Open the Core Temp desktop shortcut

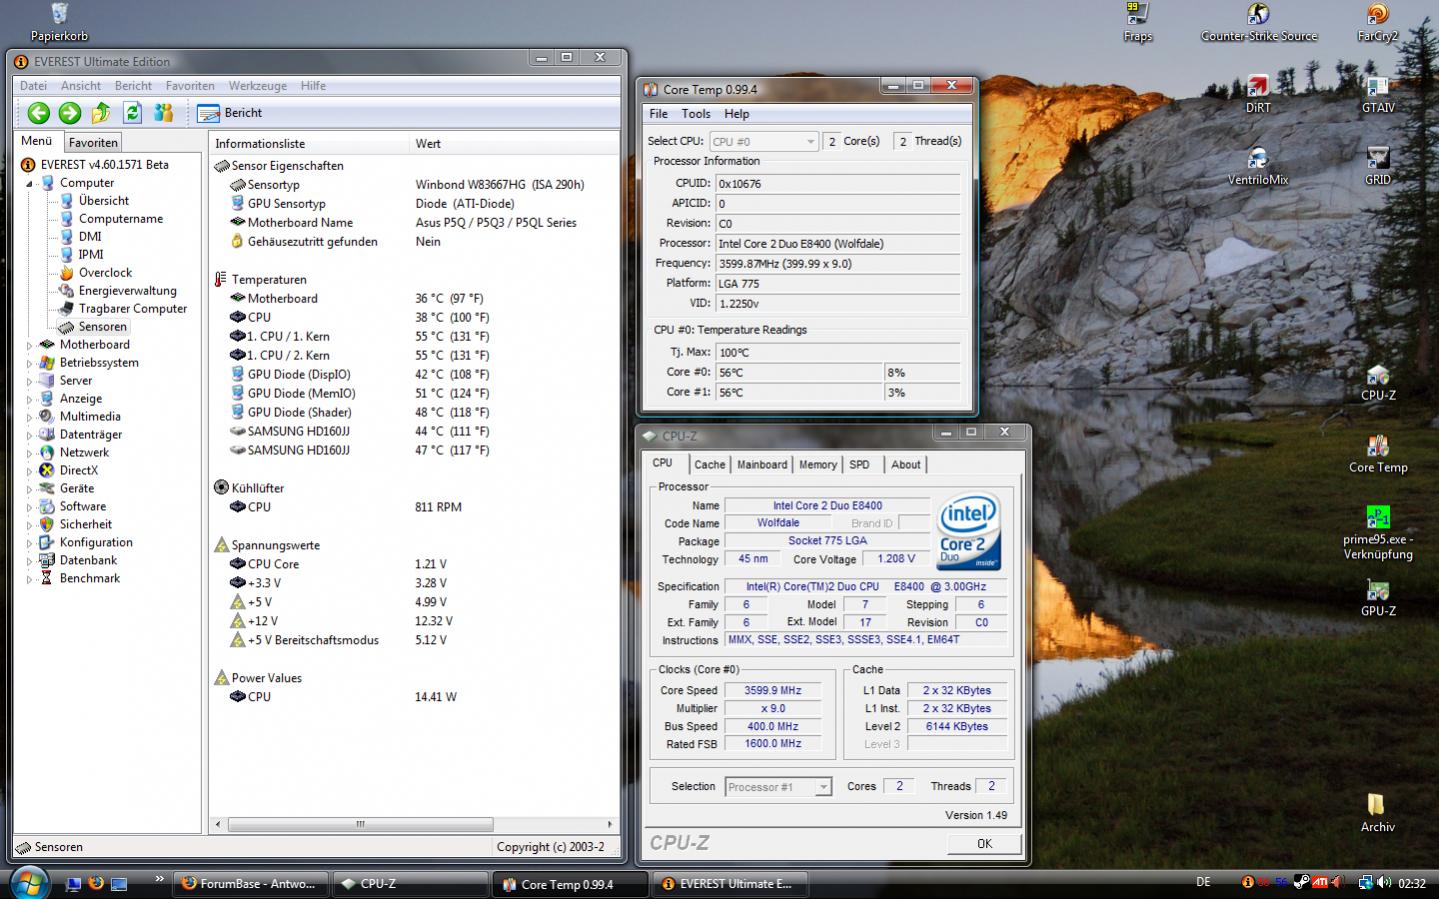coord(1378,454)
